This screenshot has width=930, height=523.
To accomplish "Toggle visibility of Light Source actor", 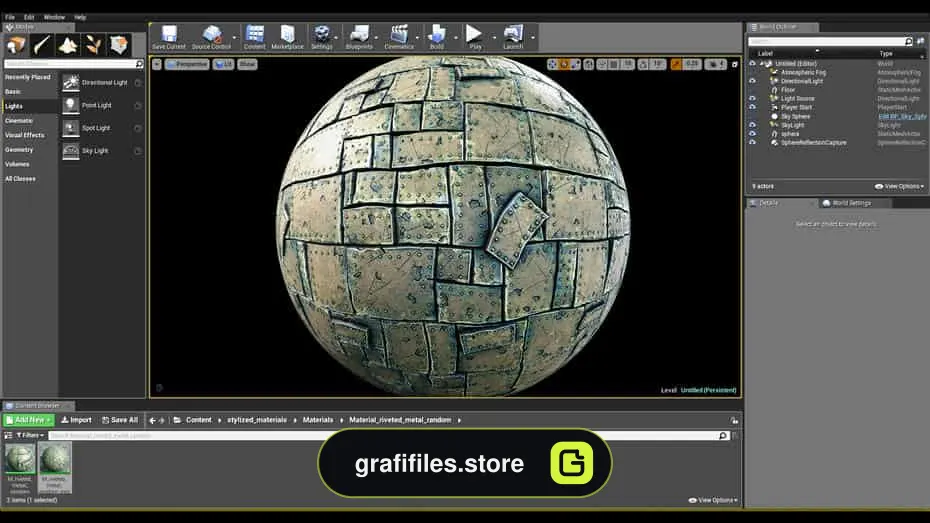I will (x=753, y=98).
